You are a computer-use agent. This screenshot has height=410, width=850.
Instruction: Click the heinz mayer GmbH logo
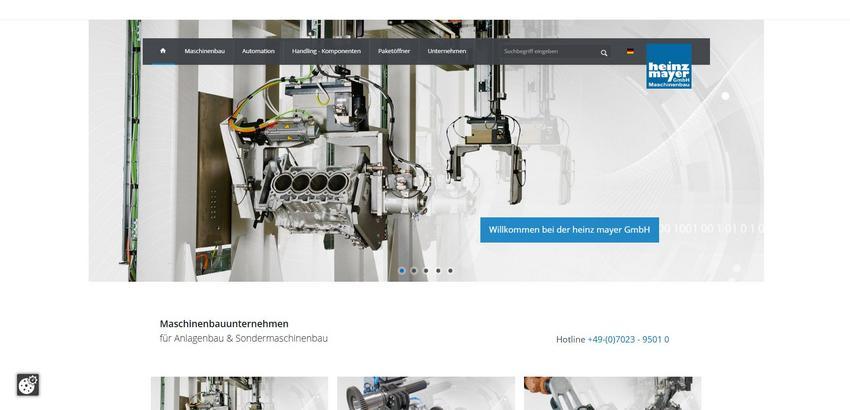pyautogui.click(x=669, y=67)
